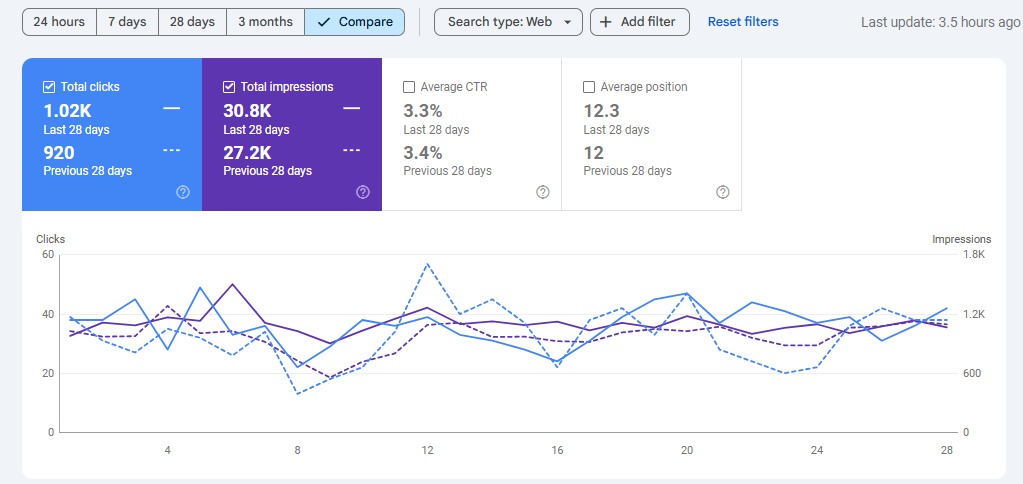
Task: Open the Compare date range option
Action: [355, 22]
